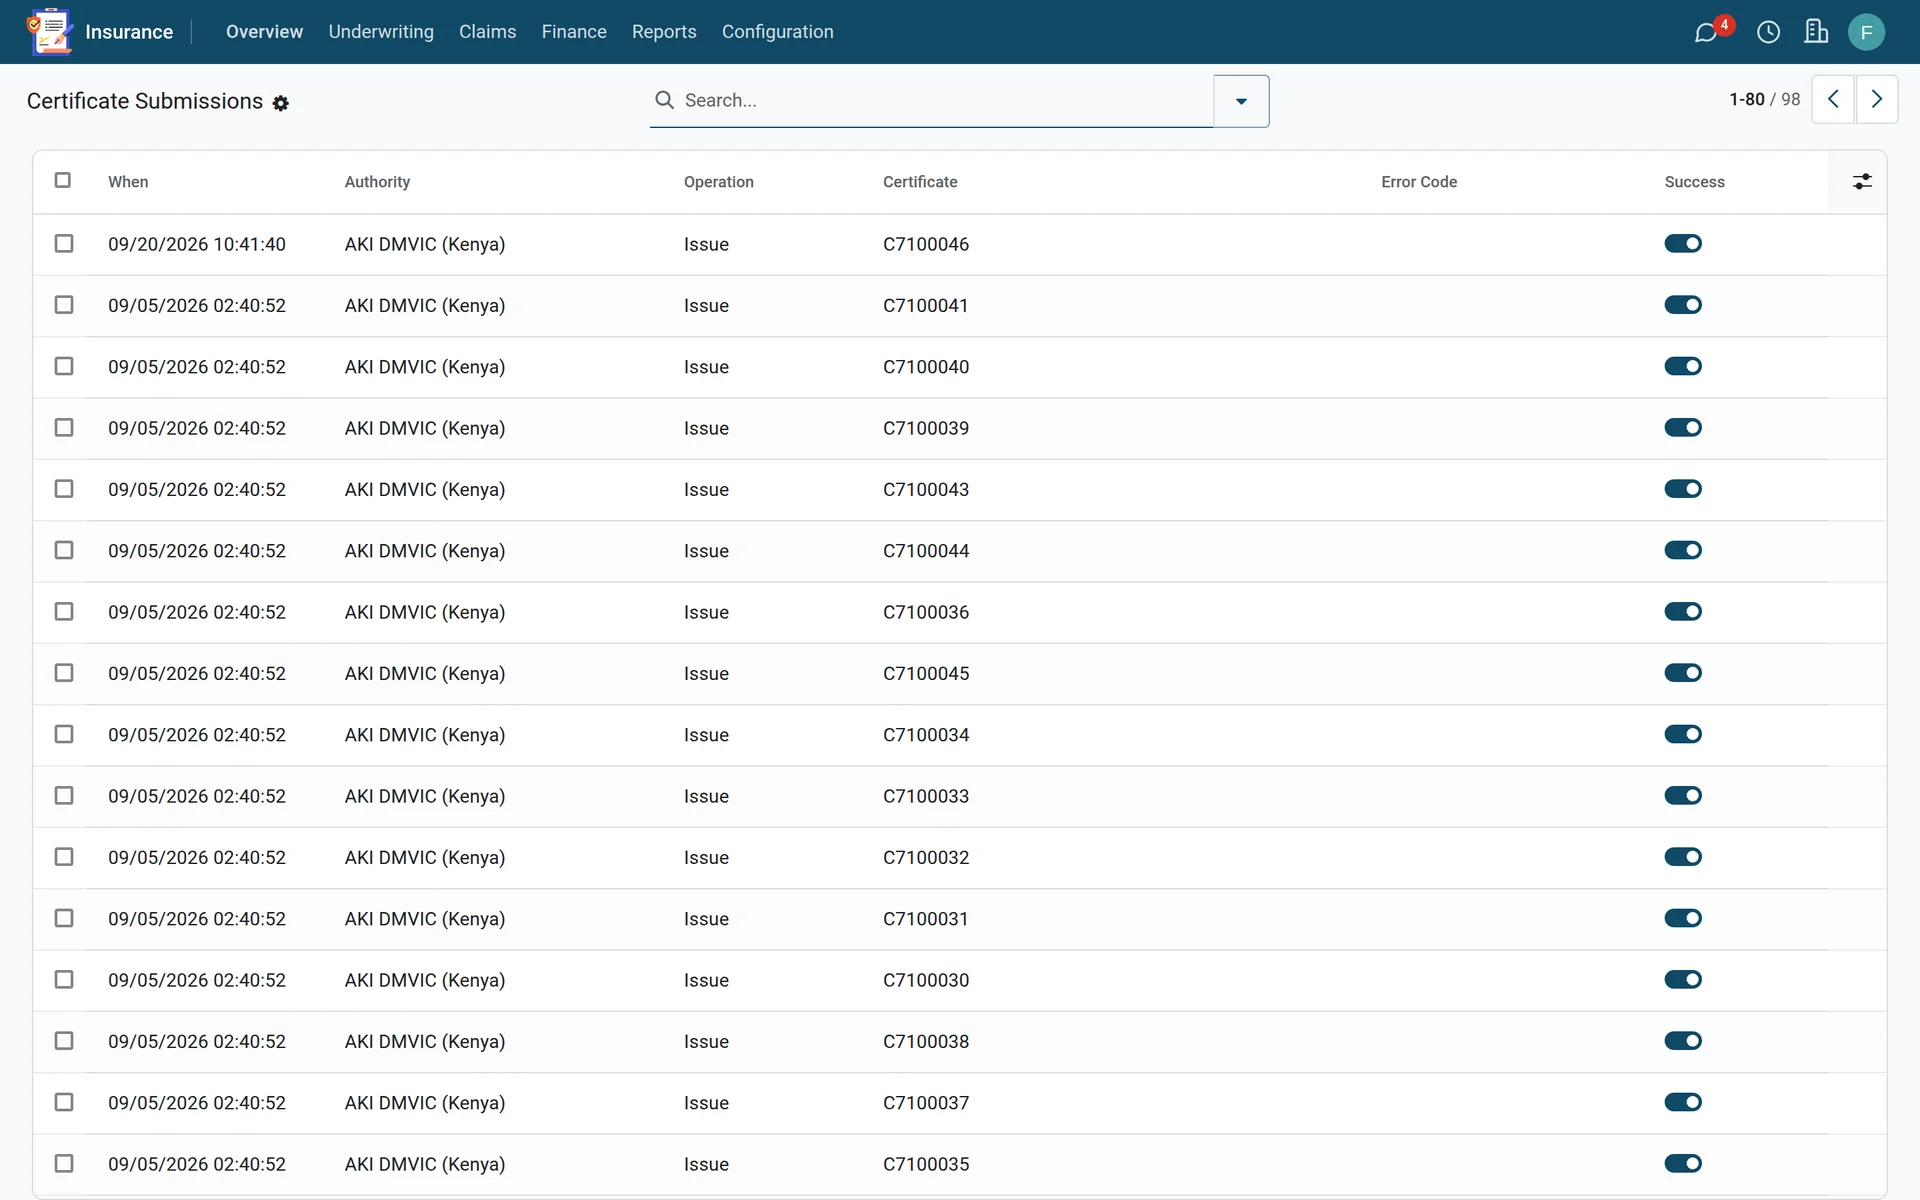The width and height of the screenshot is (1920, 1200).
Task: Open the activities clock icon
Action: tap(1768, 32)
